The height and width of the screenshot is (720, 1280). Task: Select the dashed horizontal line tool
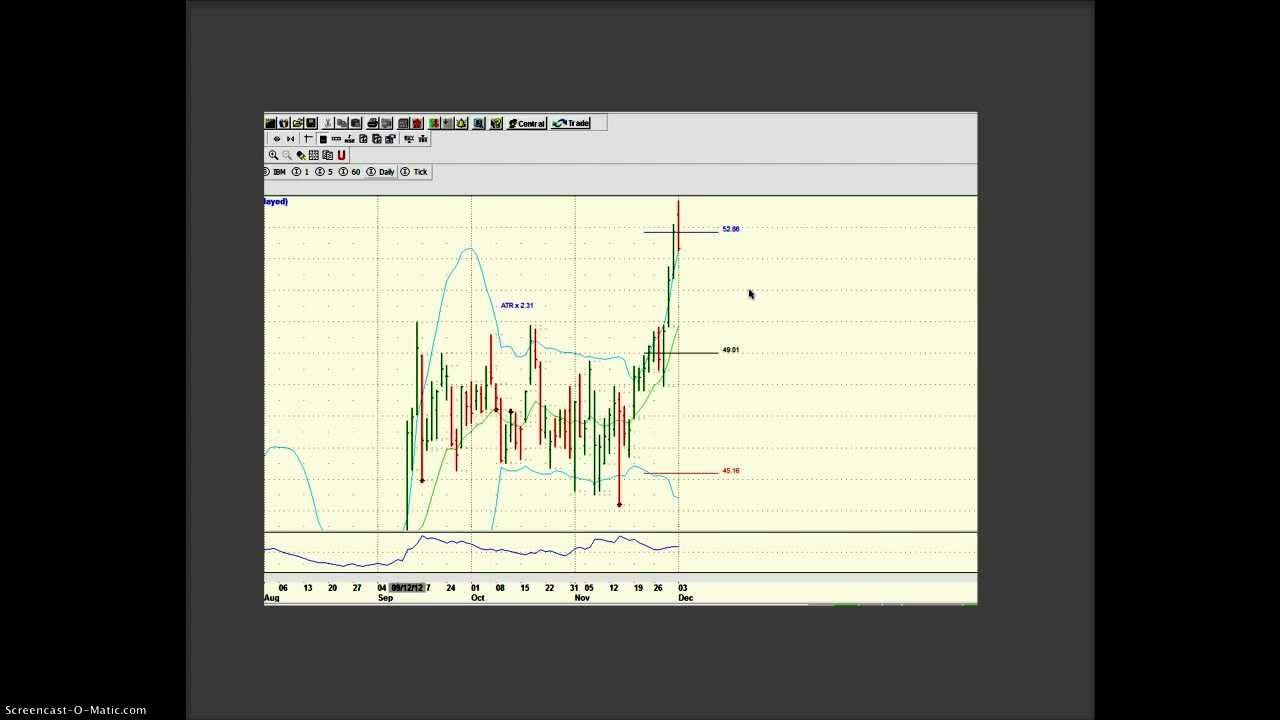(336, 139)
